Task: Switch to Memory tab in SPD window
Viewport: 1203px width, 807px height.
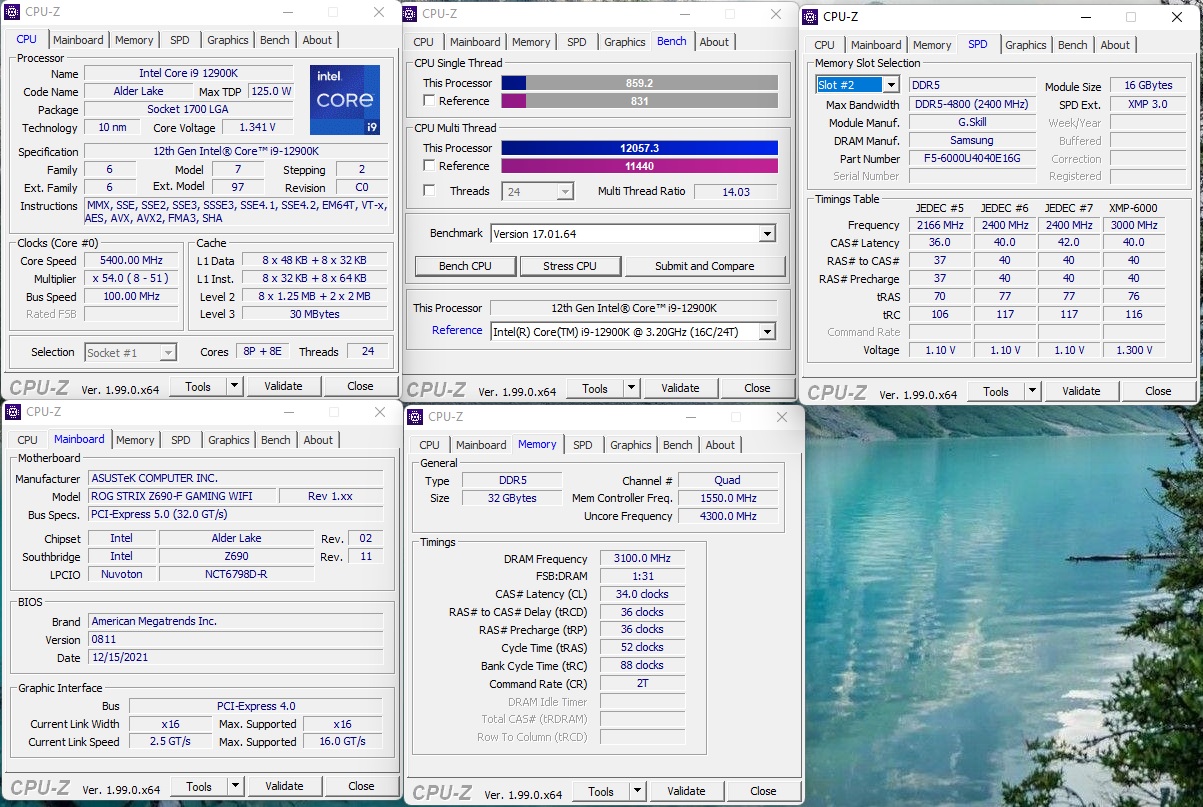Action: tap(932, 45)
